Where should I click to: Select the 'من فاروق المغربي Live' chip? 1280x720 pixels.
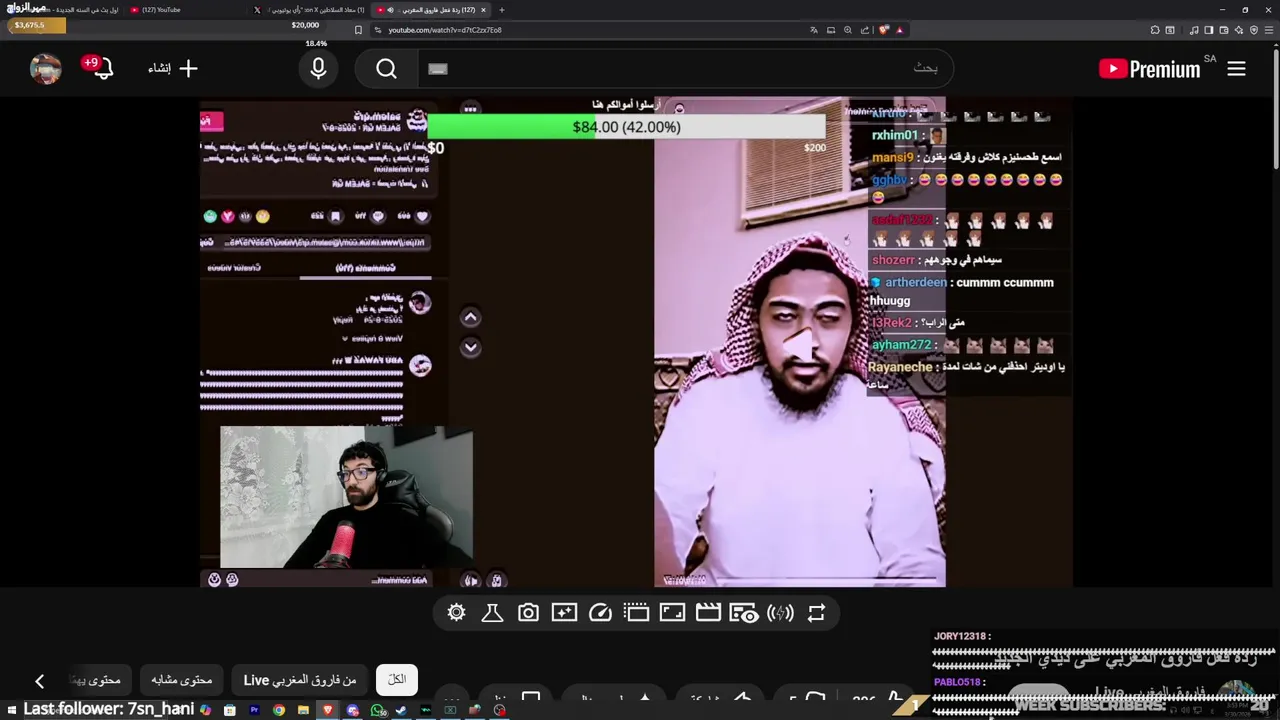click(300, 679)
